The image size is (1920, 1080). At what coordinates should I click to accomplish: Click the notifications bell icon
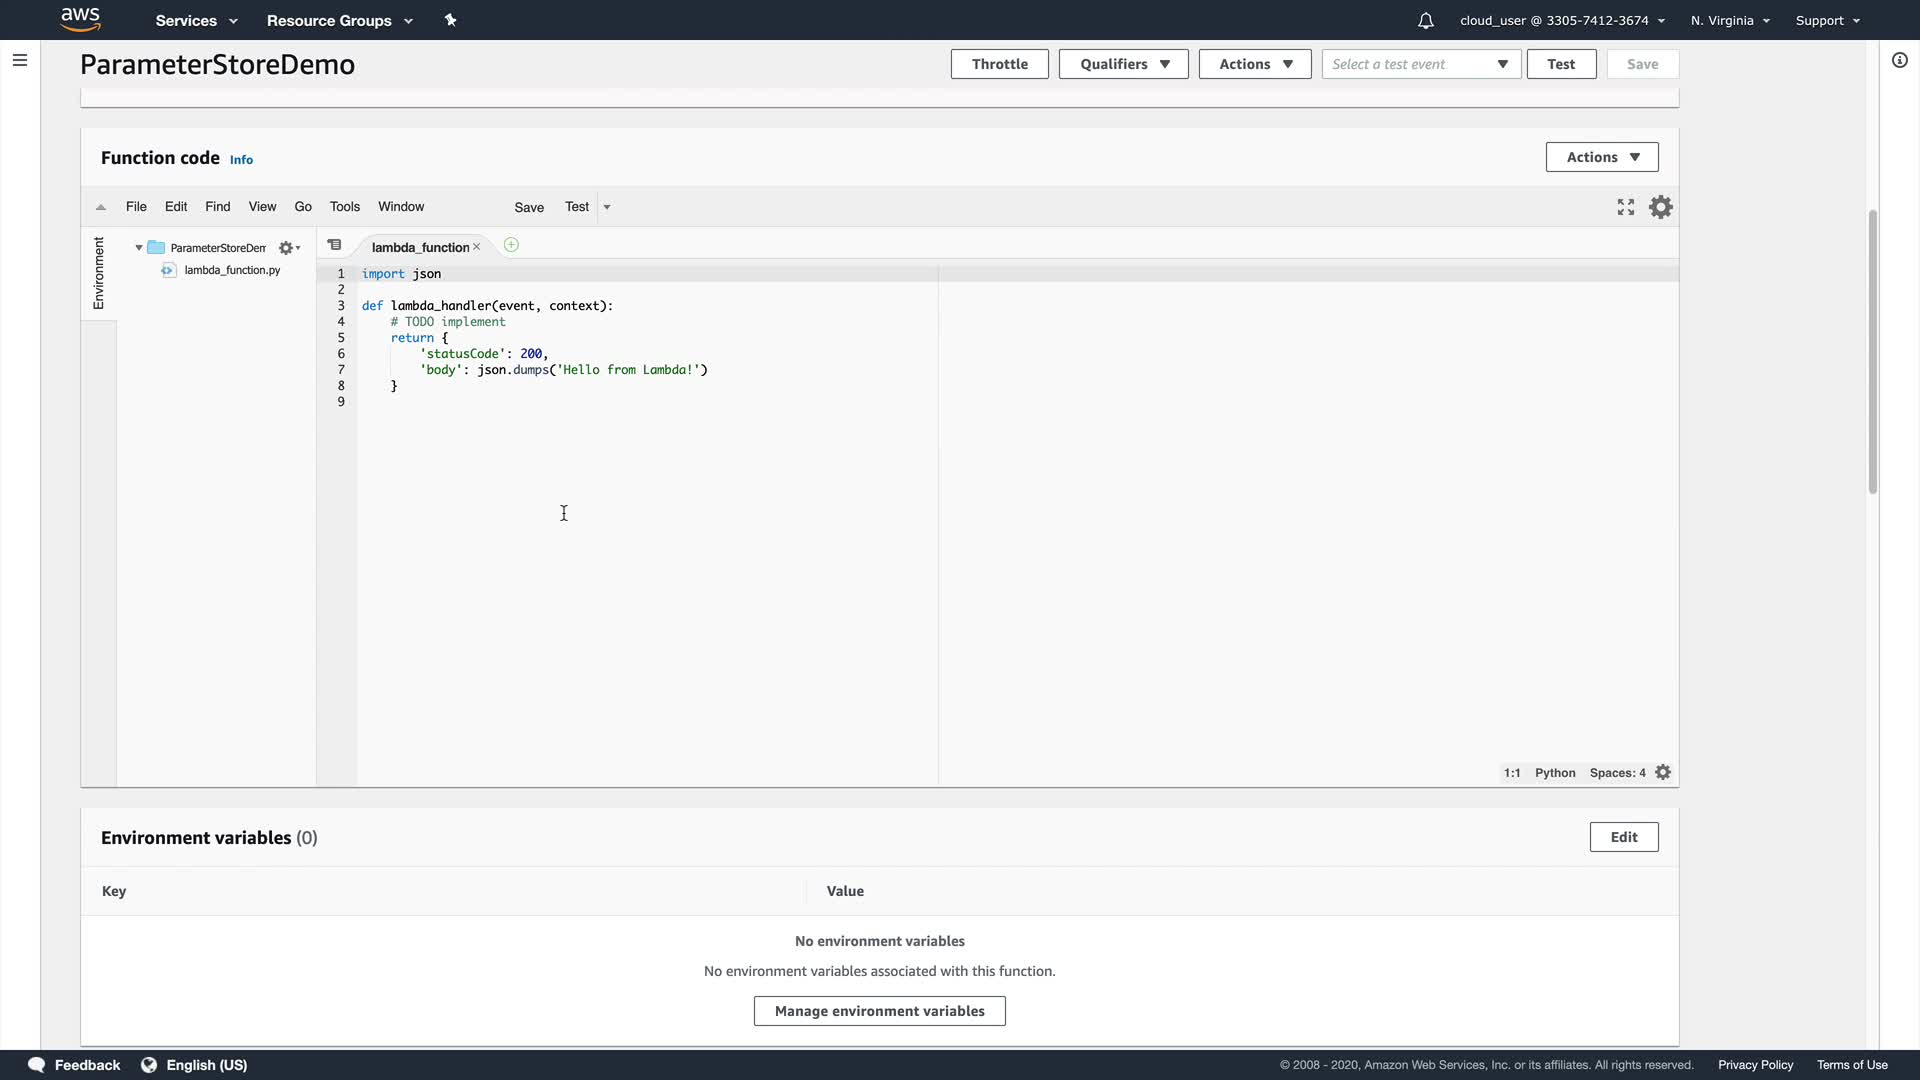pos(1425,20)
